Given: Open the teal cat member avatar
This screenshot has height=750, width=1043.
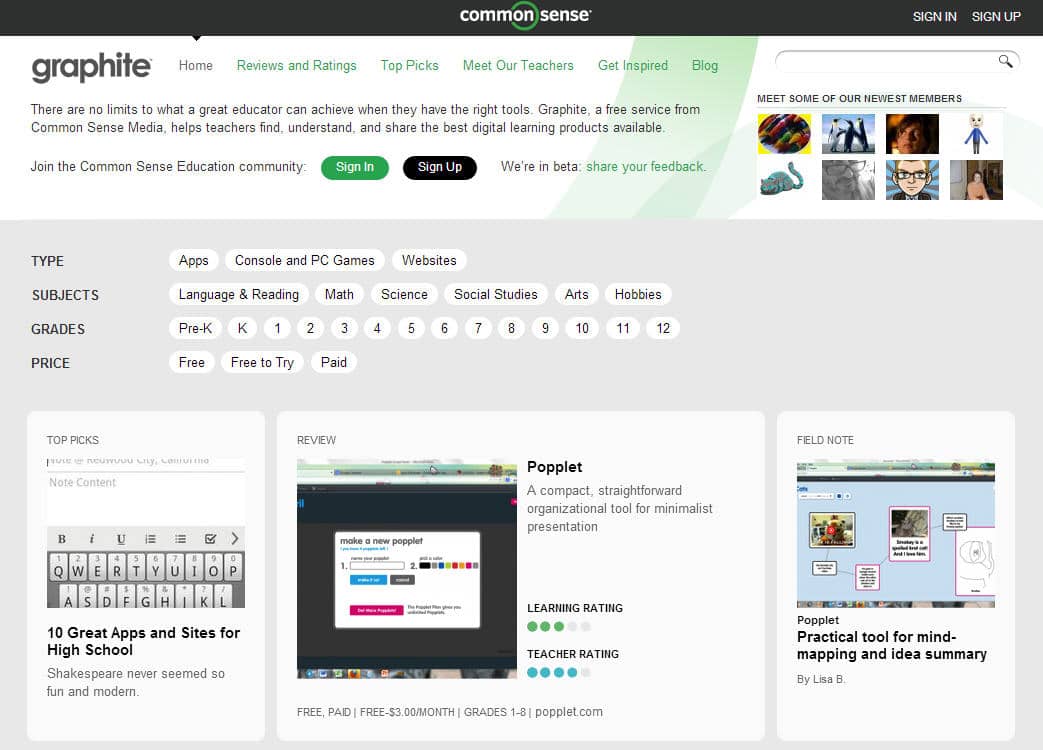Looking at the screenshot, I should pos(784,180).
